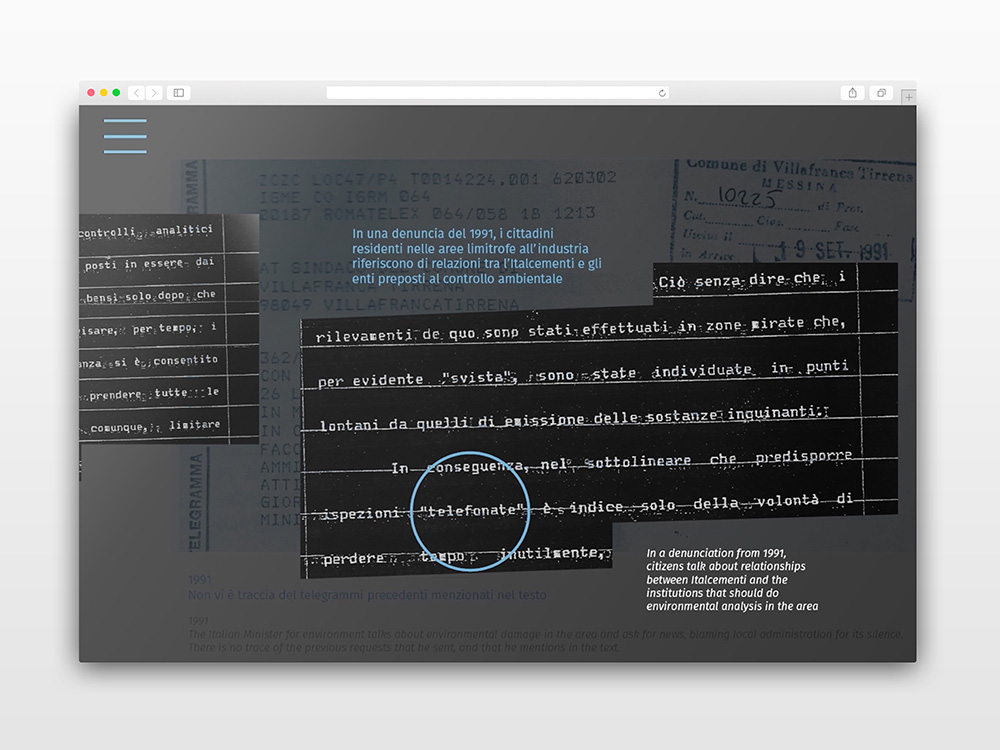The height and width of the screenshot is (750, 1000).
Task: Click the text "Non vi è traccia del telegrammi"
Action: click(x=367, y=595)
